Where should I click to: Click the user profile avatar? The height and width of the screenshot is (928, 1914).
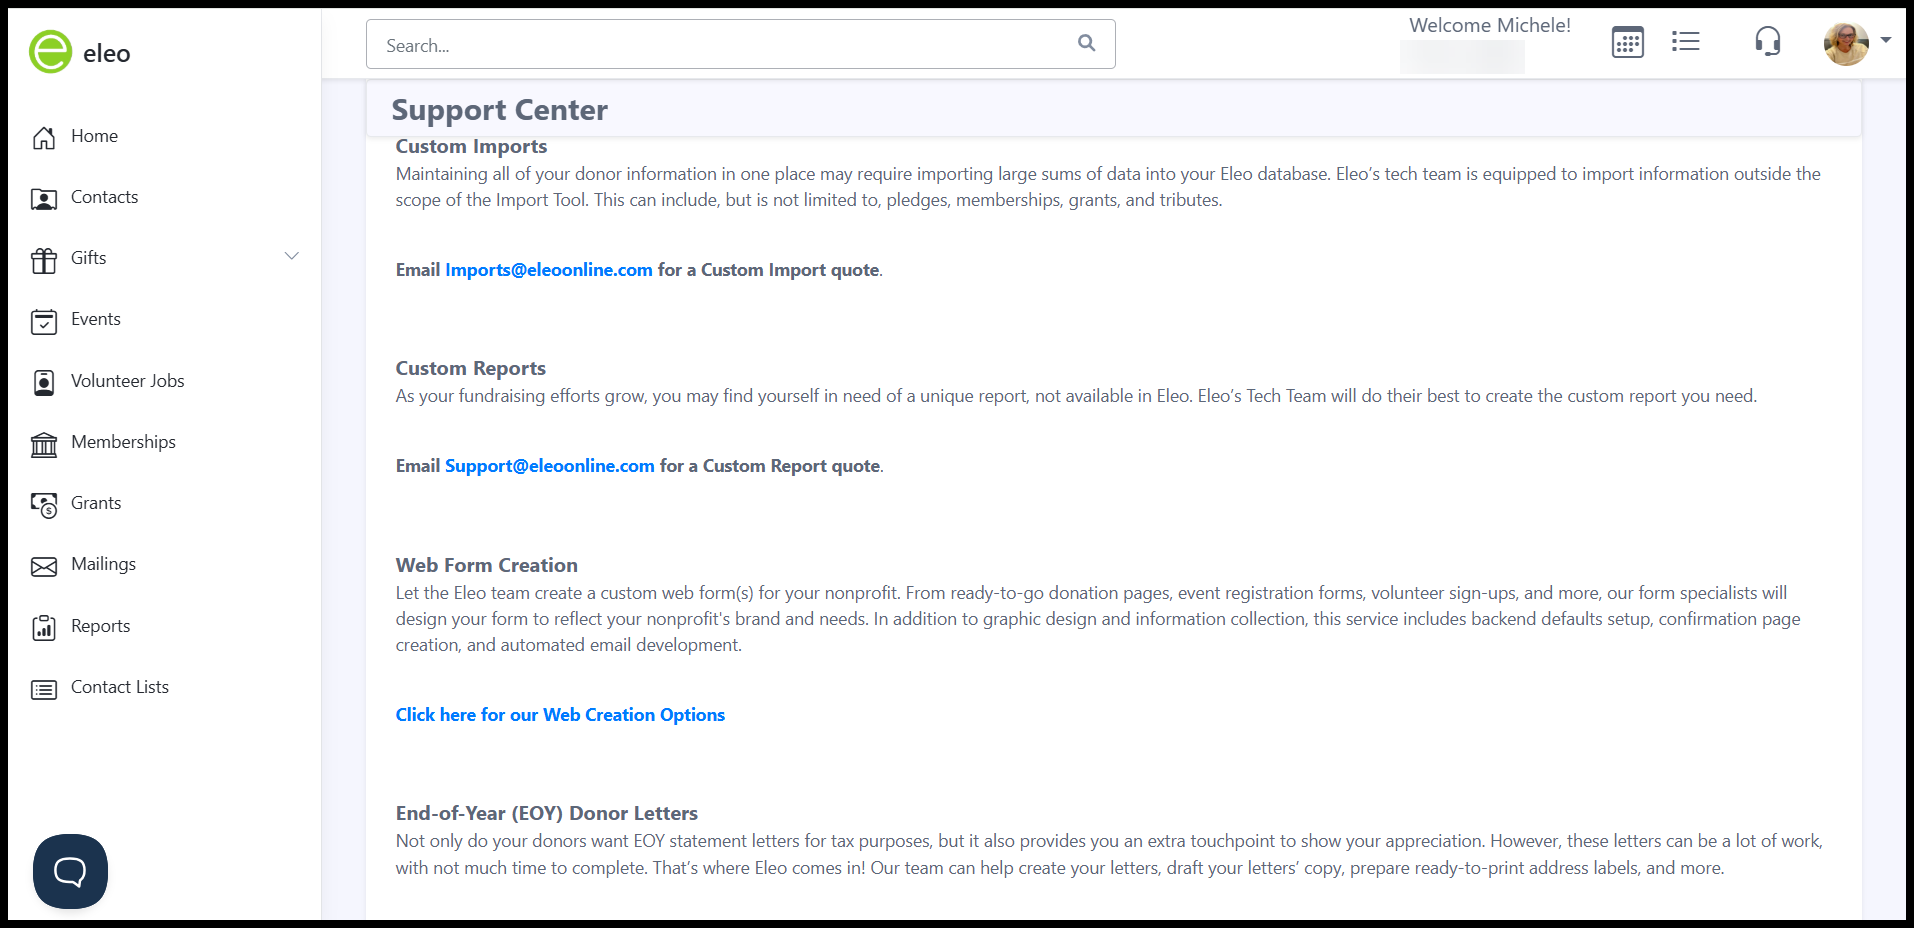click(x=1846, y=43)
